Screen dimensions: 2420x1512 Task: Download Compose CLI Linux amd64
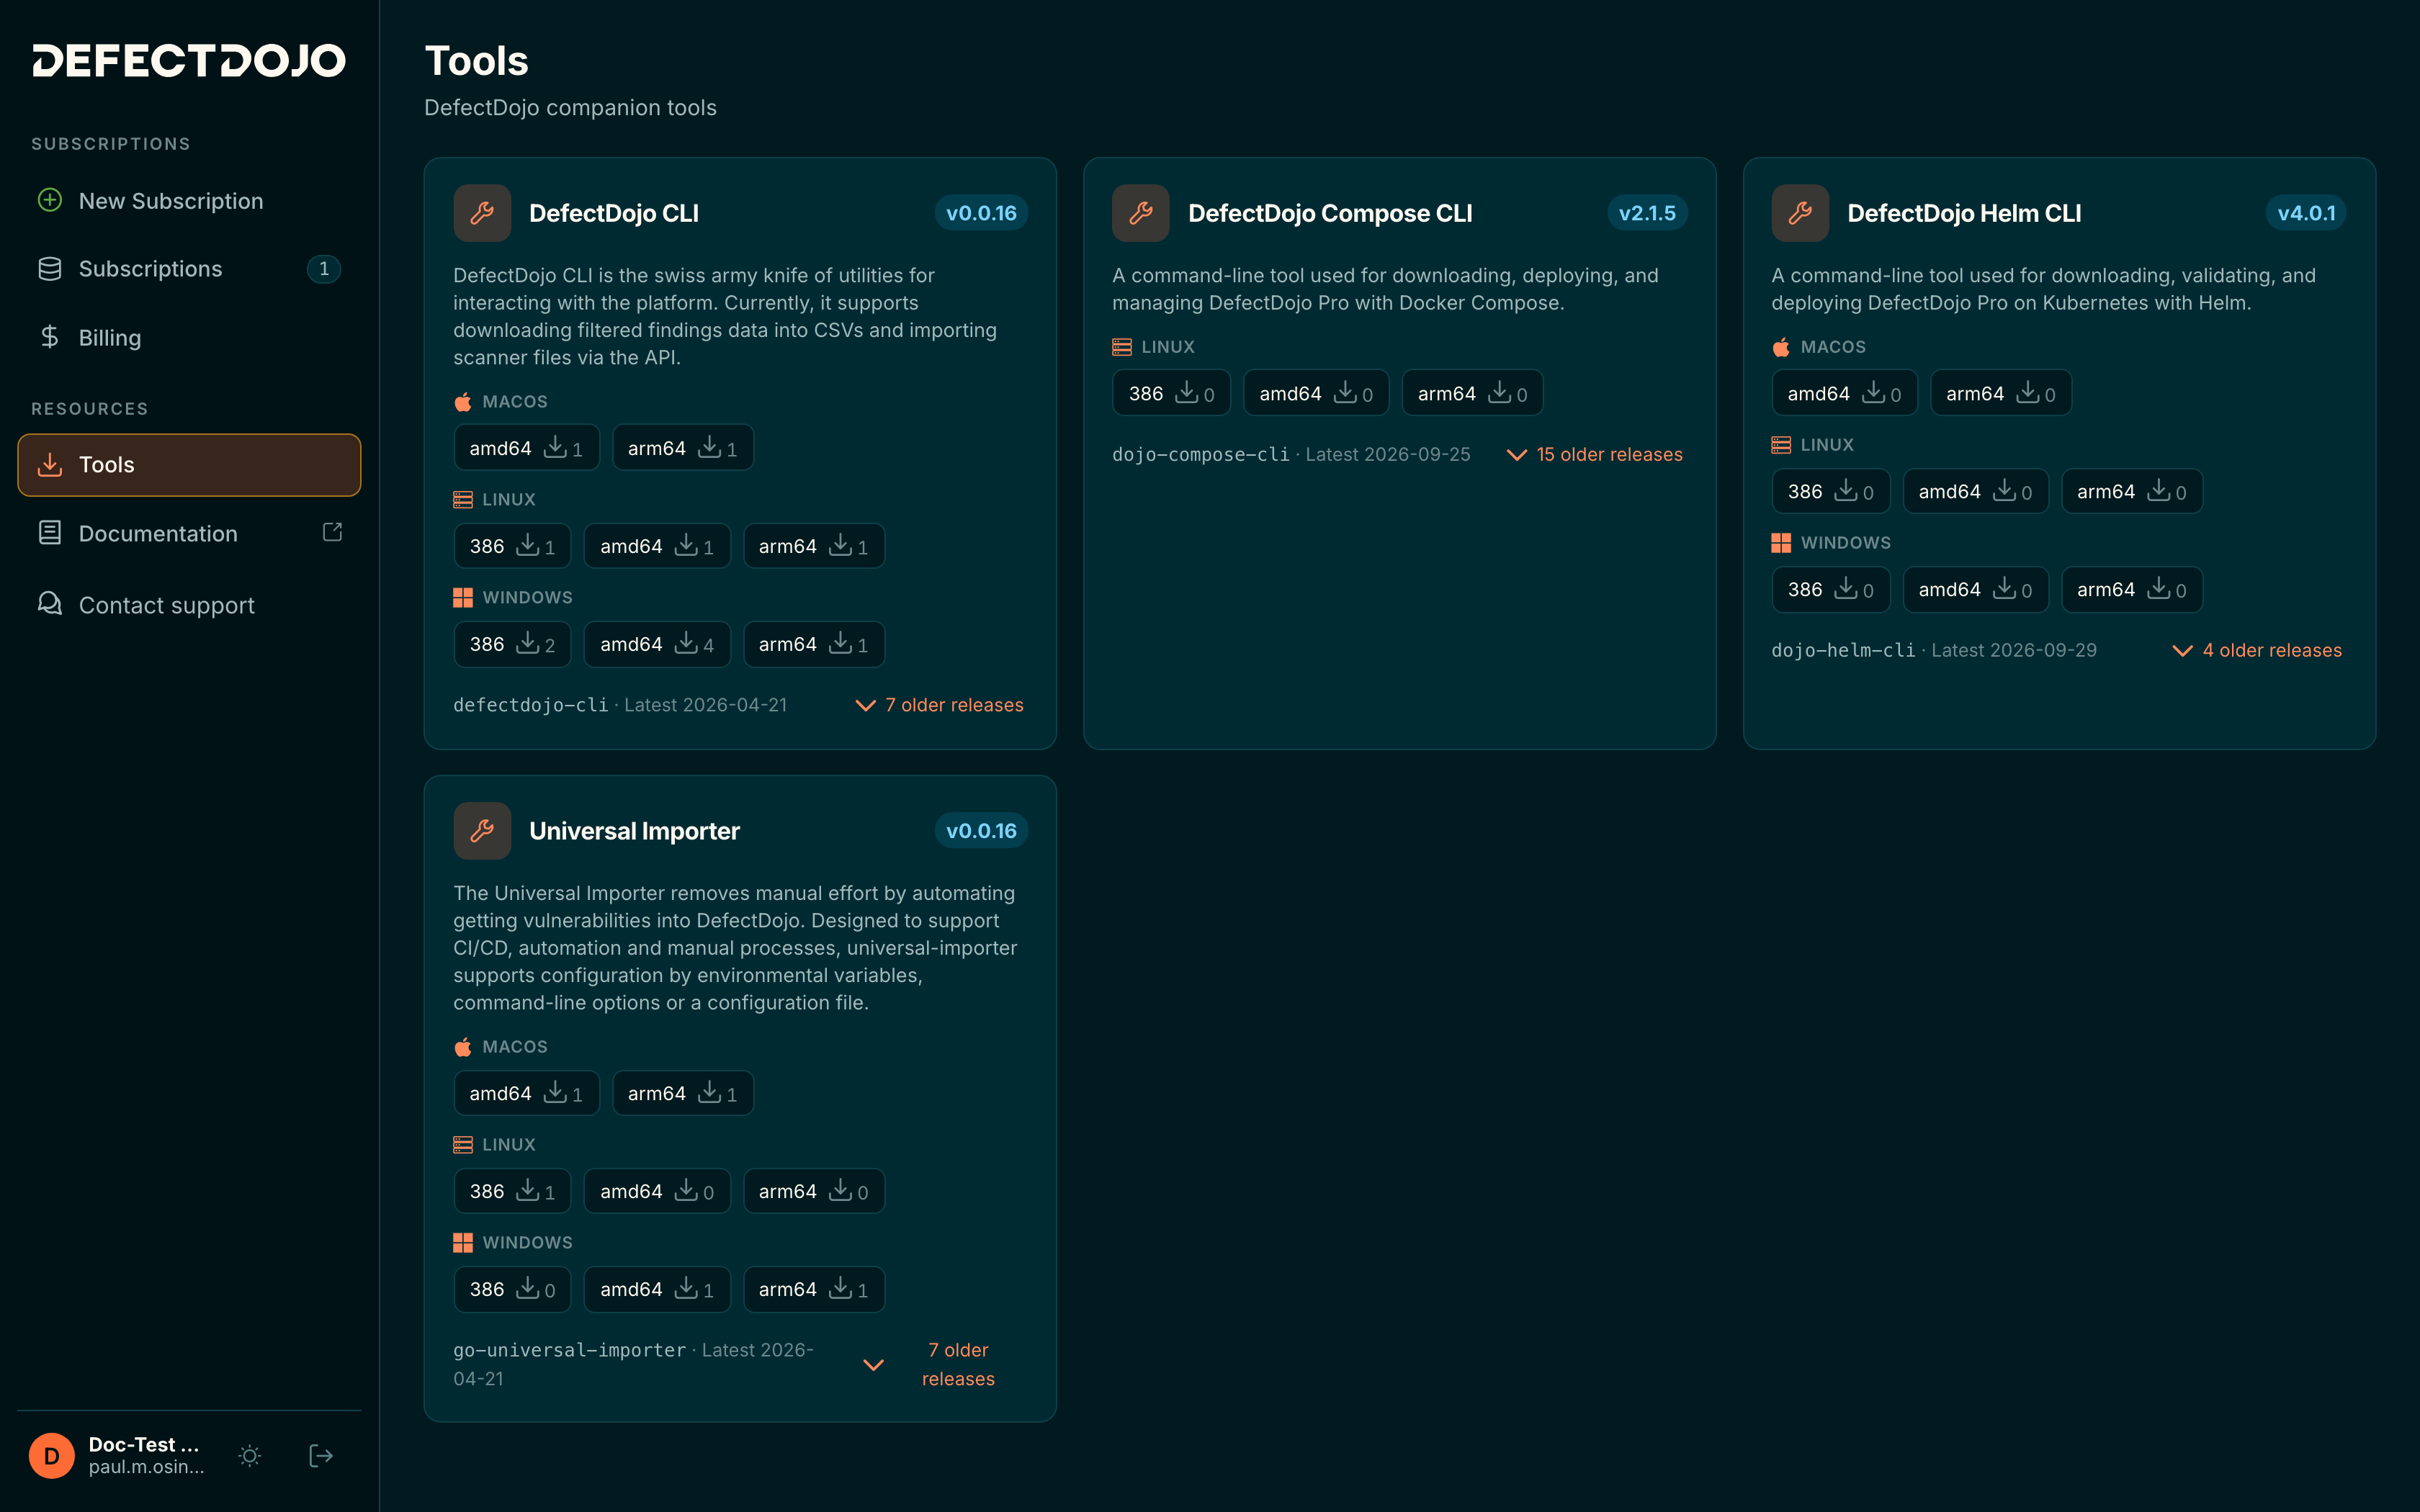(x=1316, y=393)
